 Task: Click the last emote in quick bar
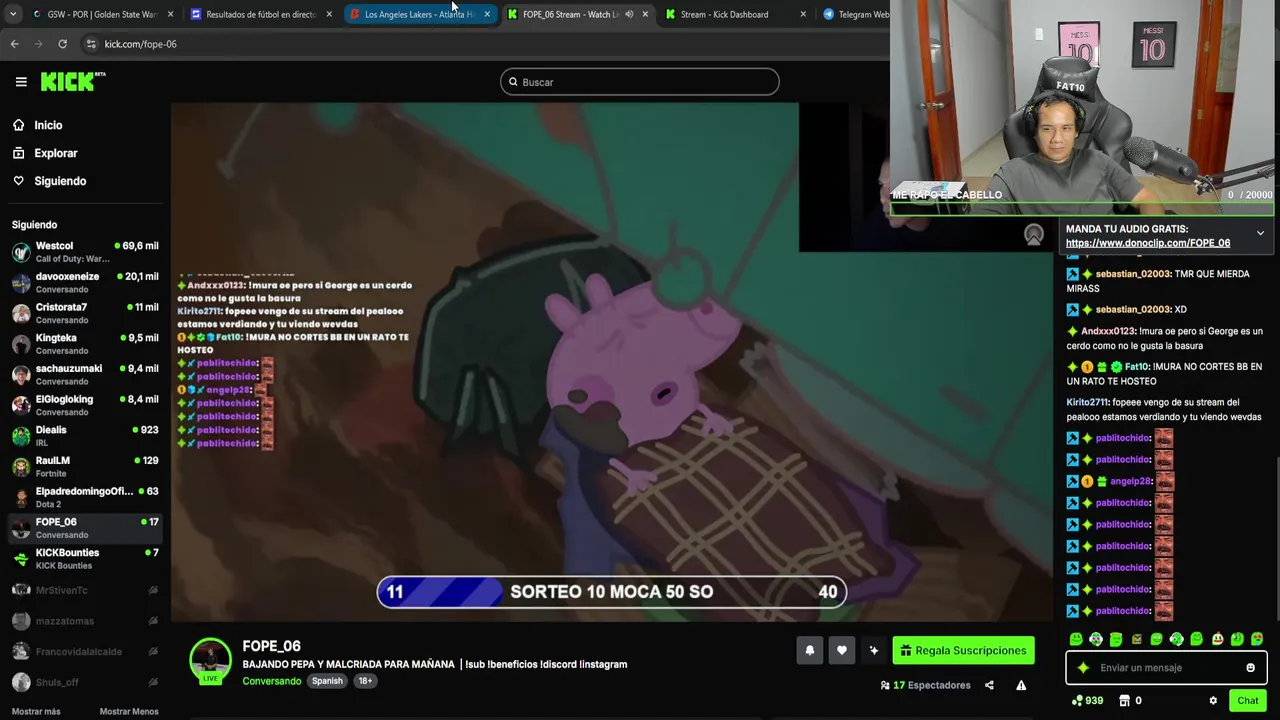point(1257,639)
